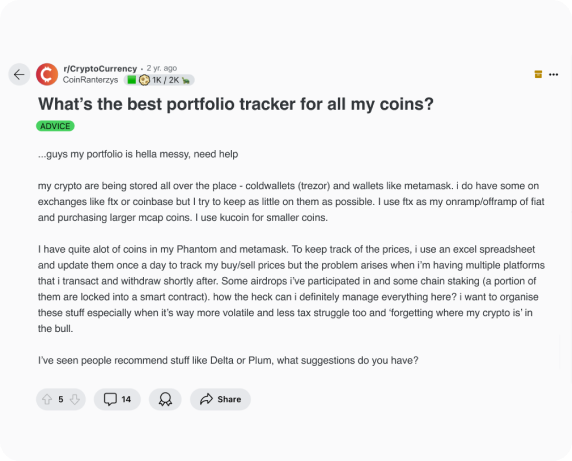The image size is (572, 461).
Task: Open the three-dots post options menu
Action: click(x=553, y=74)
